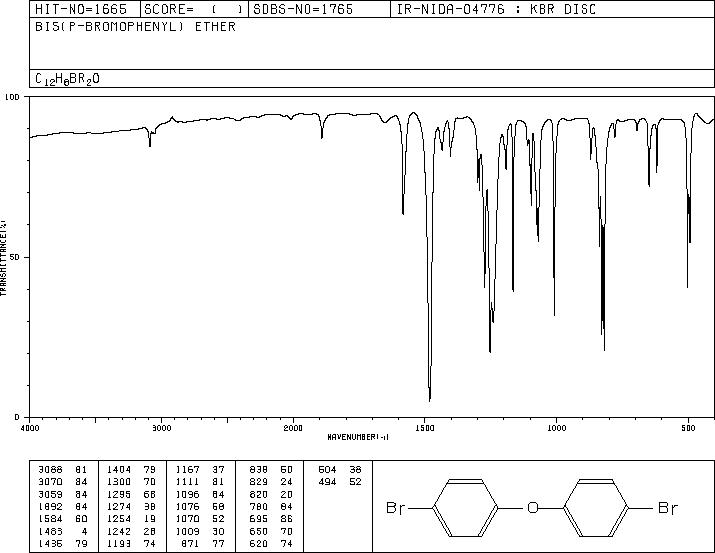Screen dimensions: 715x553
Task: Select the IR-NIDA-04776 : KBR DISC text
Action: tap(497, 10)
